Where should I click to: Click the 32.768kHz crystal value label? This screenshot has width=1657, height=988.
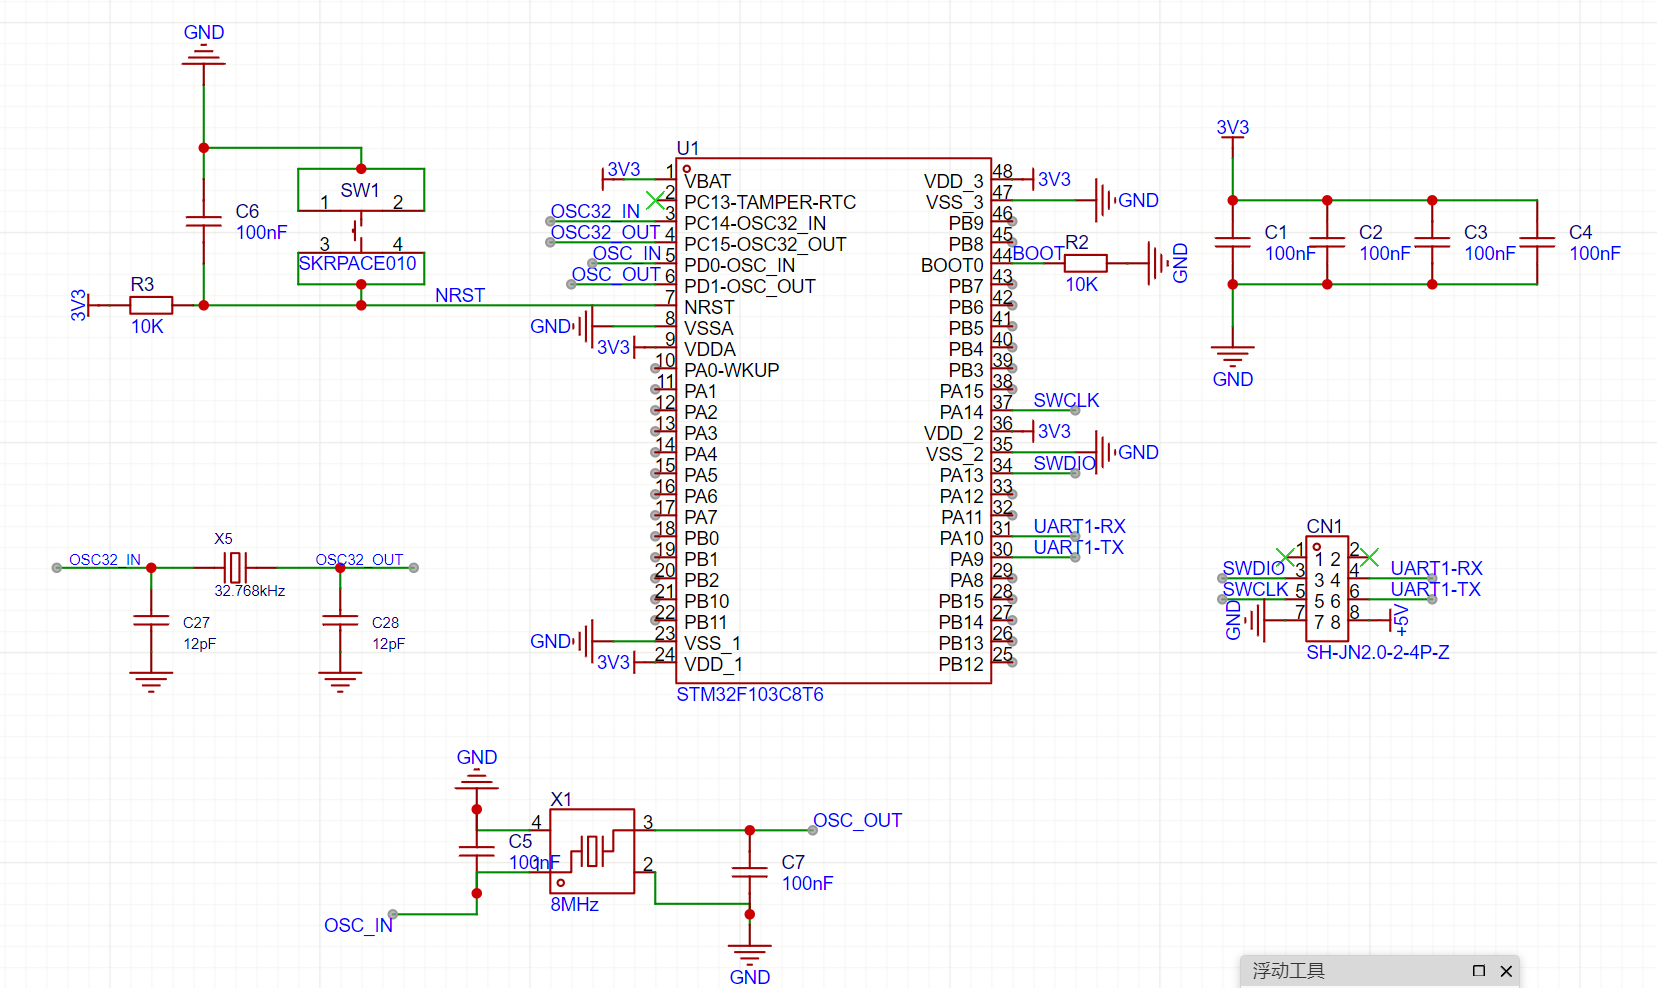250,591
